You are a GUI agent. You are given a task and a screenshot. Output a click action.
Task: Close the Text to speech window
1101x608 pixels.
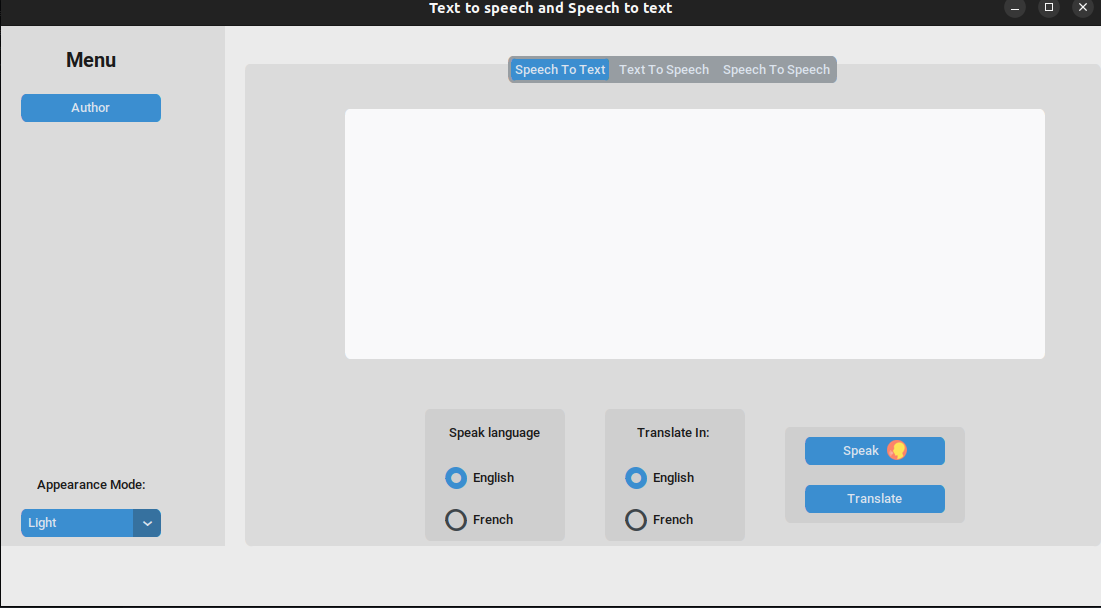pos(1082,8)
